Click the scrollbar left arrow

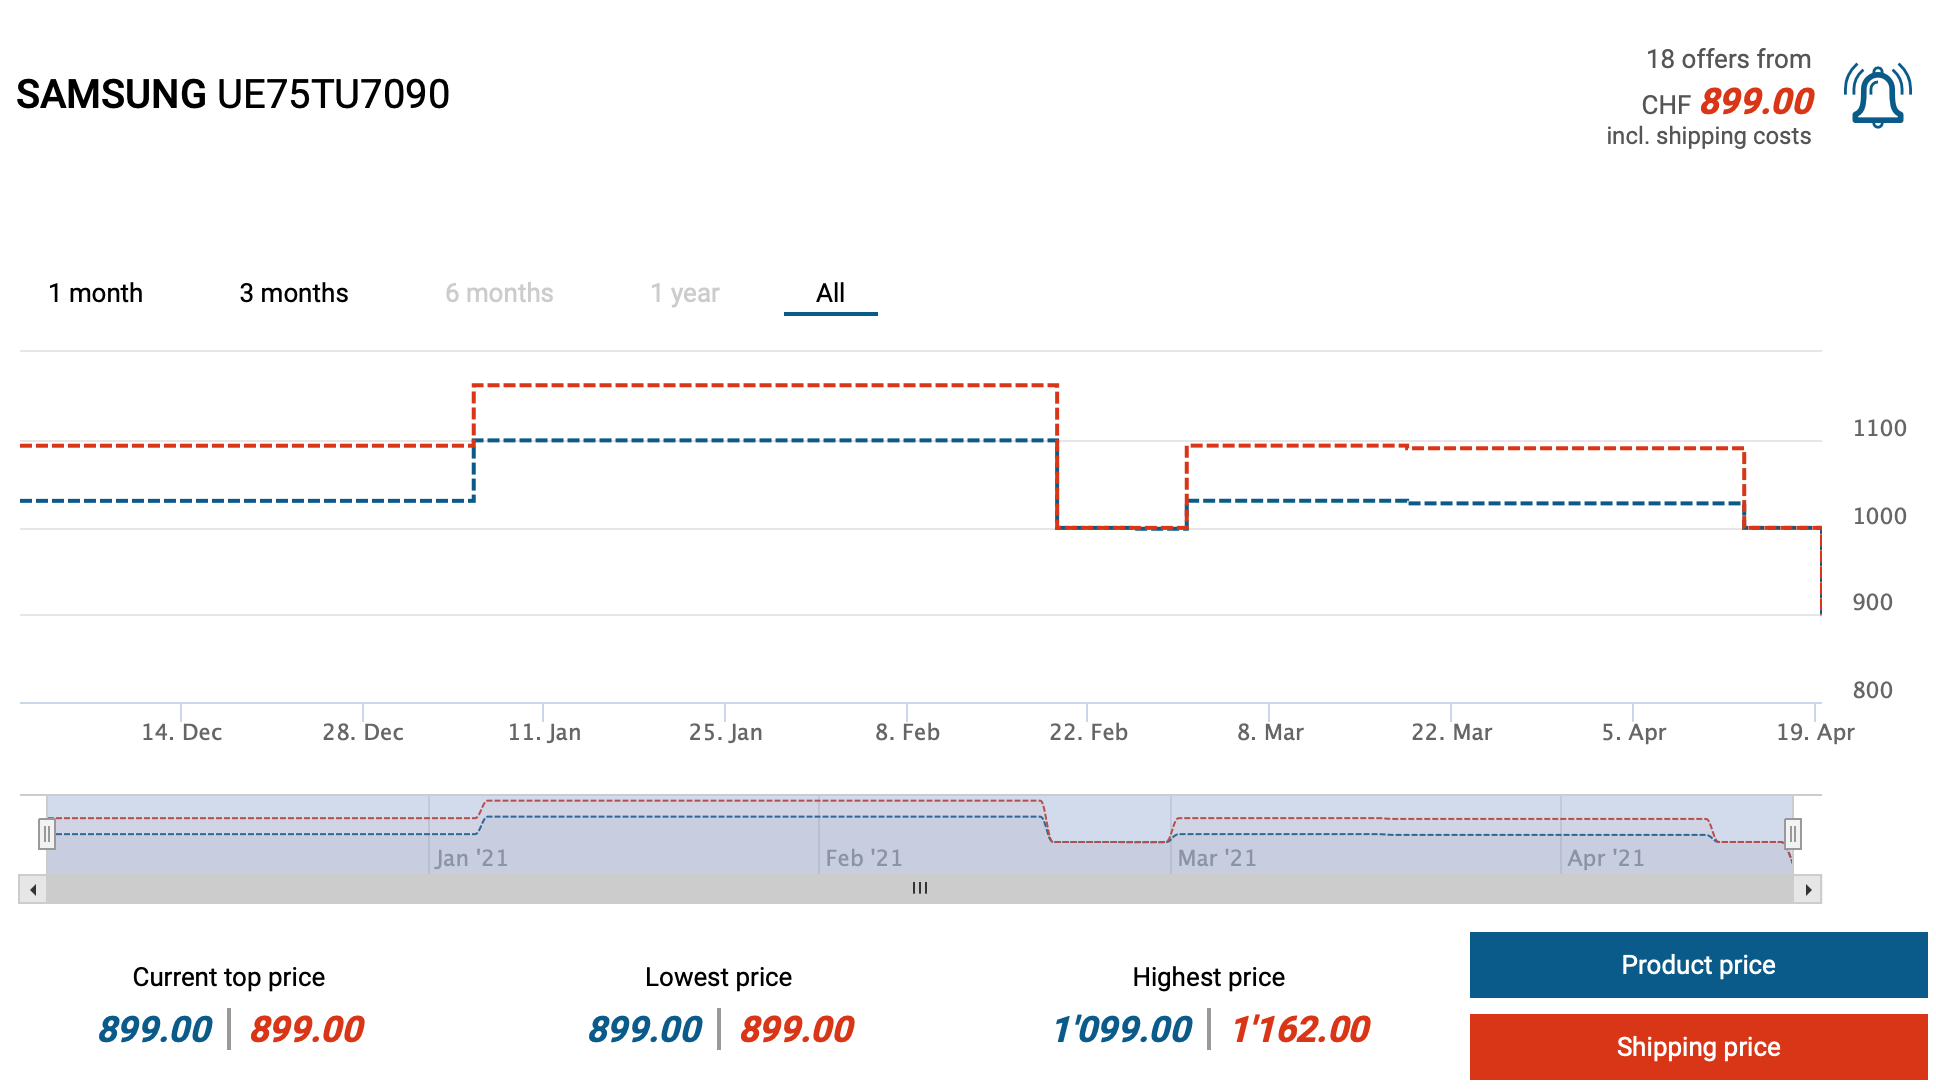(33, 889)
